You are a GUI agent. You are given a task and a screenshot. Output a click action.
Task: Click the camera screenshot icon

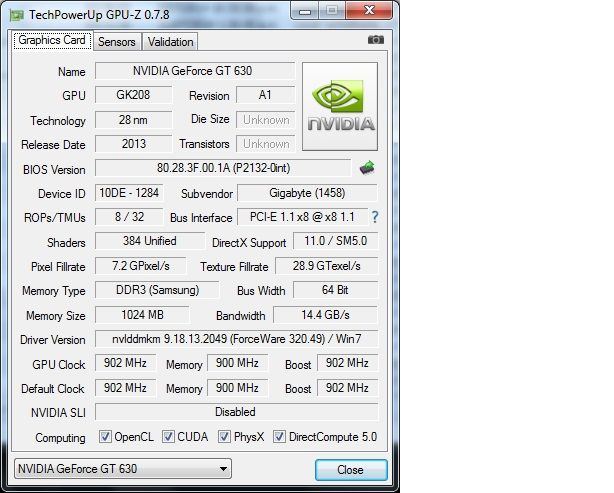[x=376, y=40]
